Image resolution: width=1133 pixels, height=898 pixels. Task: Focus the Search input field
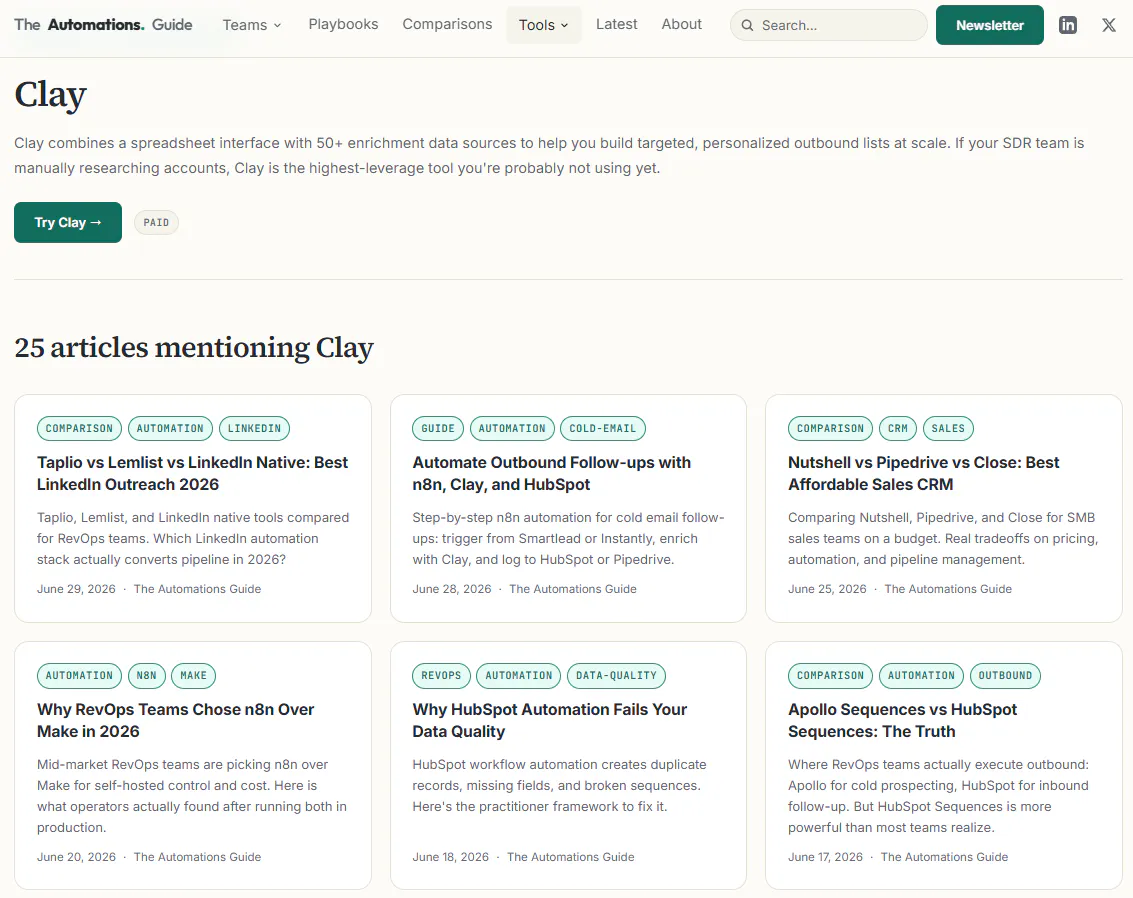click(829, 25)
